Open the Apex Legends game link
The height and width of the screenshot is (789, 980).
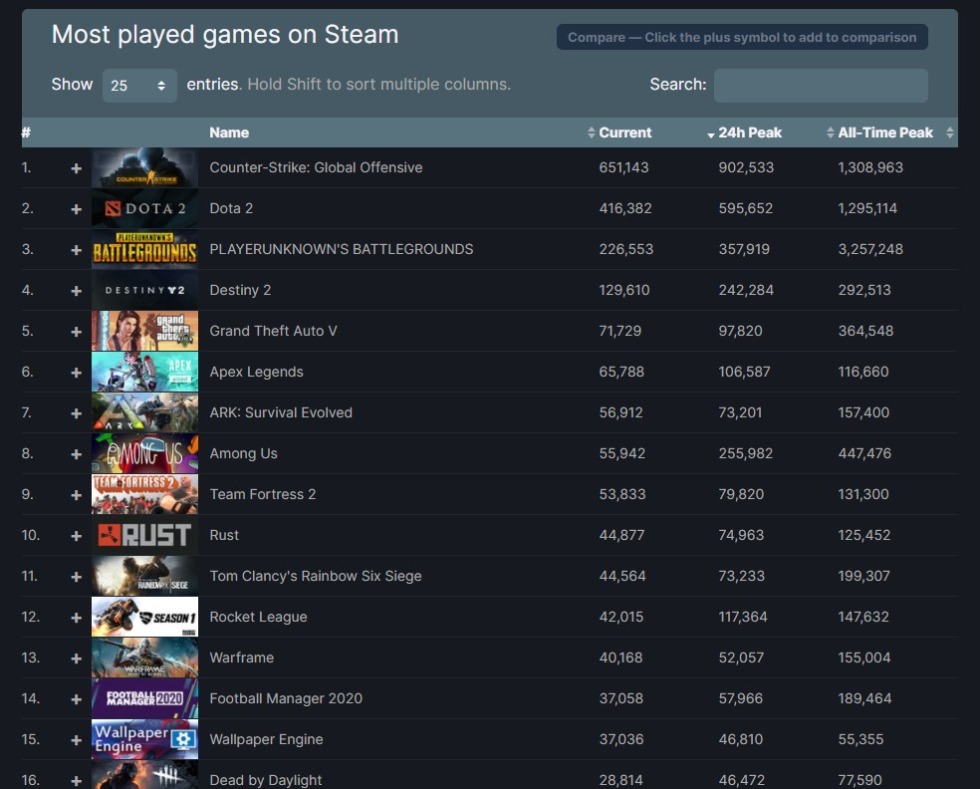(x=256, y=372)
